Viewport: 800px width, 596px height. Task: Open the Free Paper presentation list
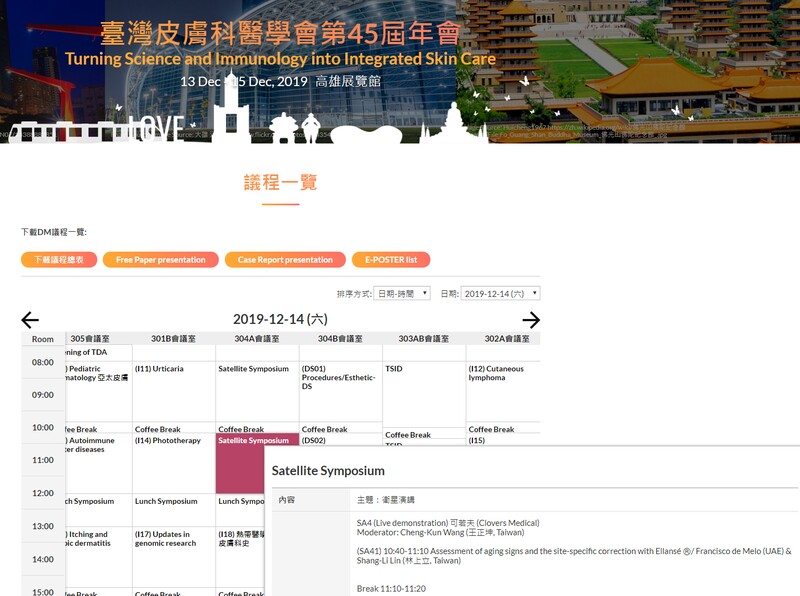coord(161,260)
